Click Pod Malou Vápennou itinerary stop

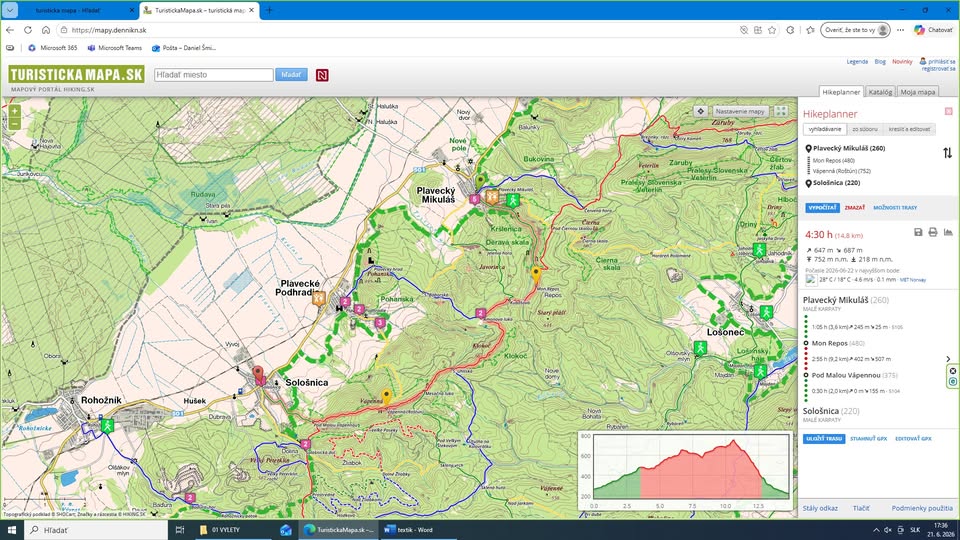(x=846, y=375)
